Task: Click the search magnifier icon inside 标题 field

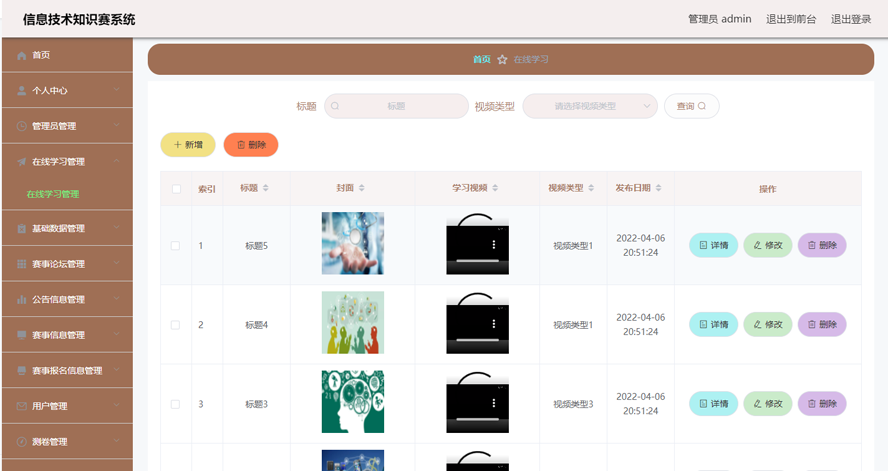Action: pyautogui.click(x=335, y=106)
